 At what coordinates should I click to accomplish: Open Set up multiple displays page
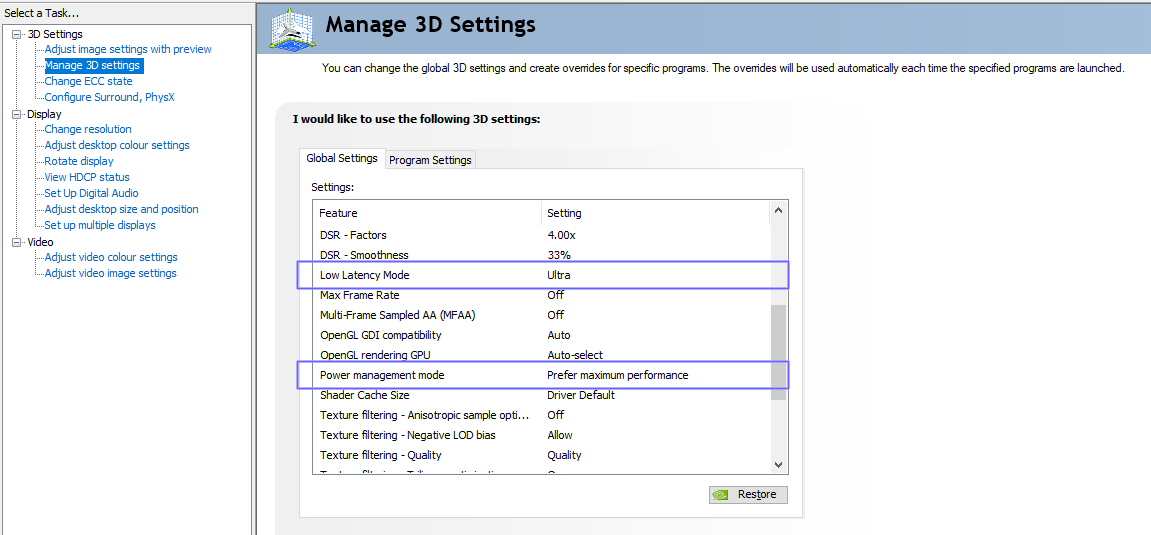click(100, 225)
